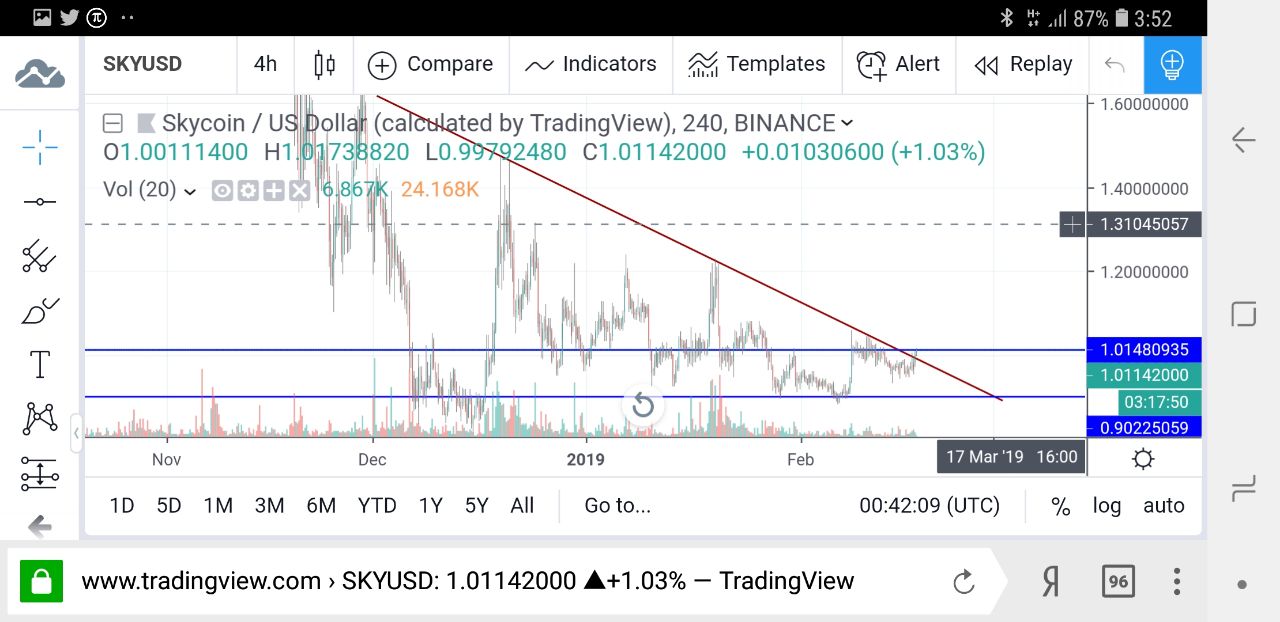Toggle Volume indicator visibility eye
The height and width of the screenshot is (622, 1280).
point(222,190)
